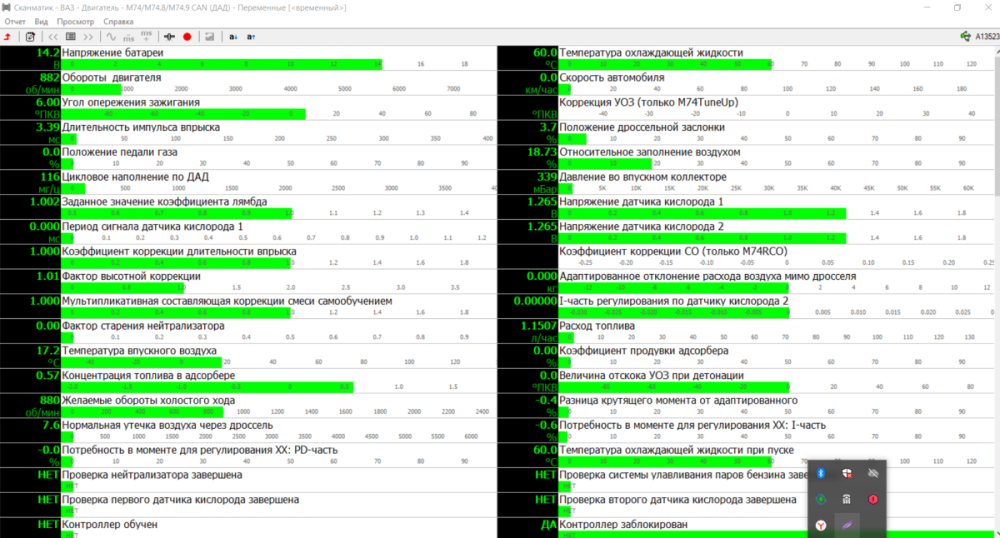The width and height of the screenshot is (1000, 538).
Task: Select the Положение педали газа row
Action: 248,157
